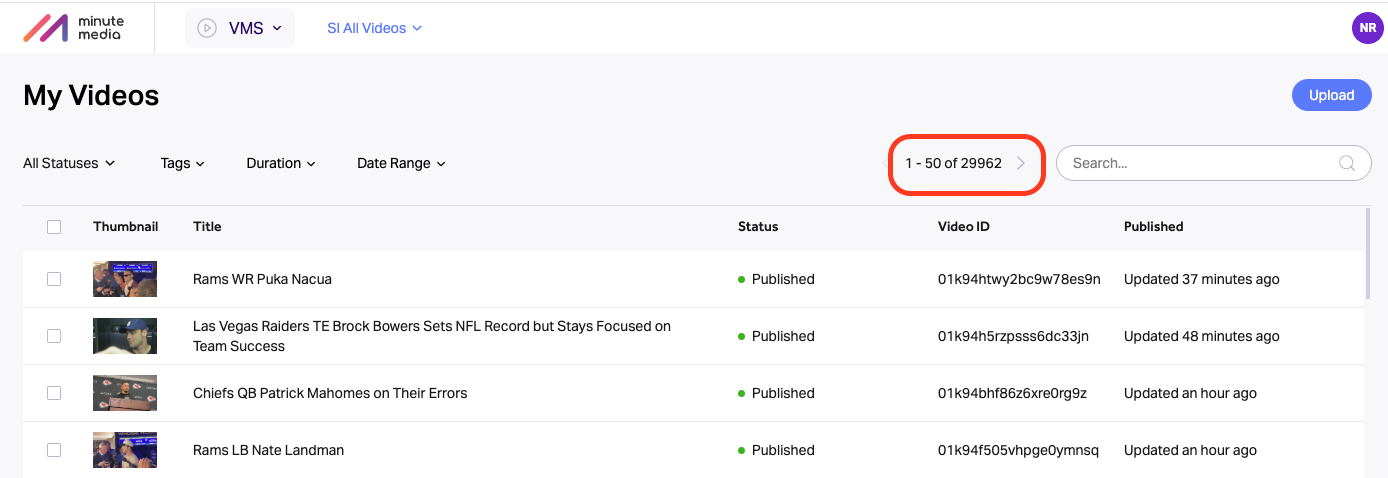
Task: Open the VMS product dropdown
Action: (x=240, y=28)
